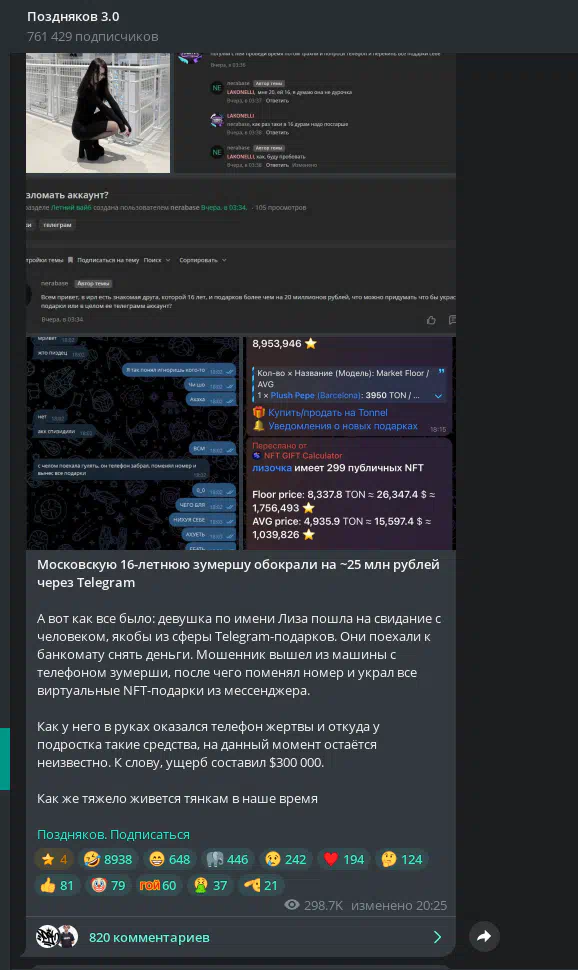The image size is (578, 970).
Task: Add the elephant reaction 446
Action: (x=227, y=859)
